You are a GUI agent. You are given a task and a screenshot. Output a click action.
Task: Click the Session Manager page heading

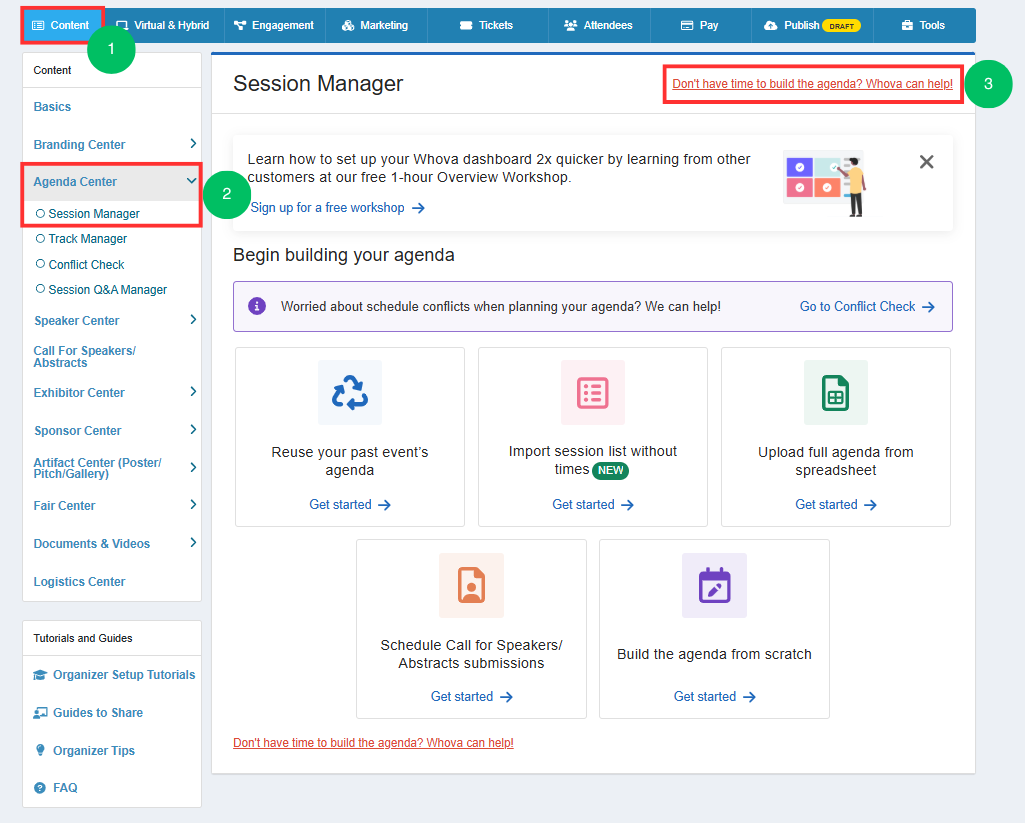click(318, 84)
